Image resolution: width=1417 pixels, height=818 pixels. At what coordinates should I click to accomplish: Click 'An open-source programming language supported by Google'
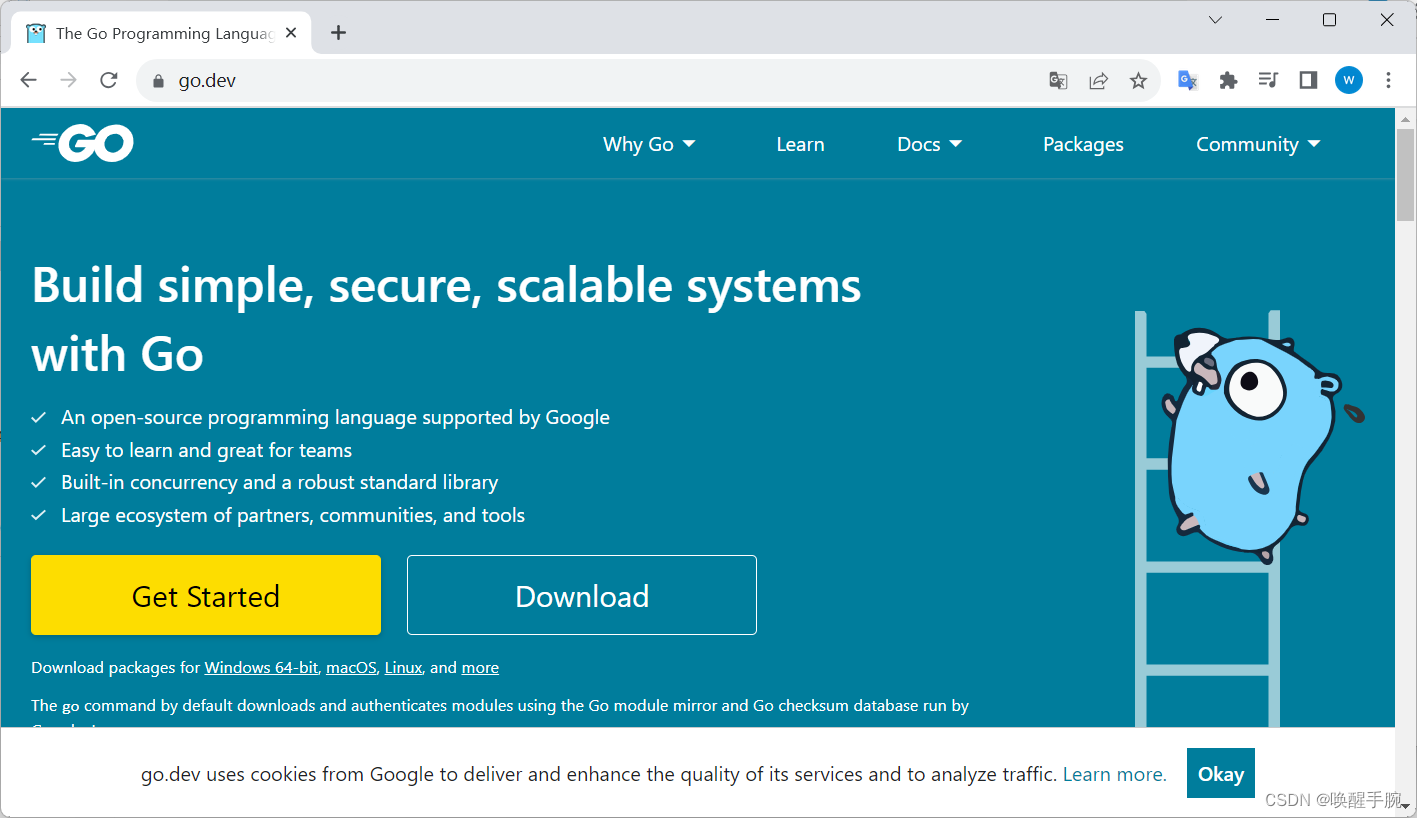tap(335, 417)
